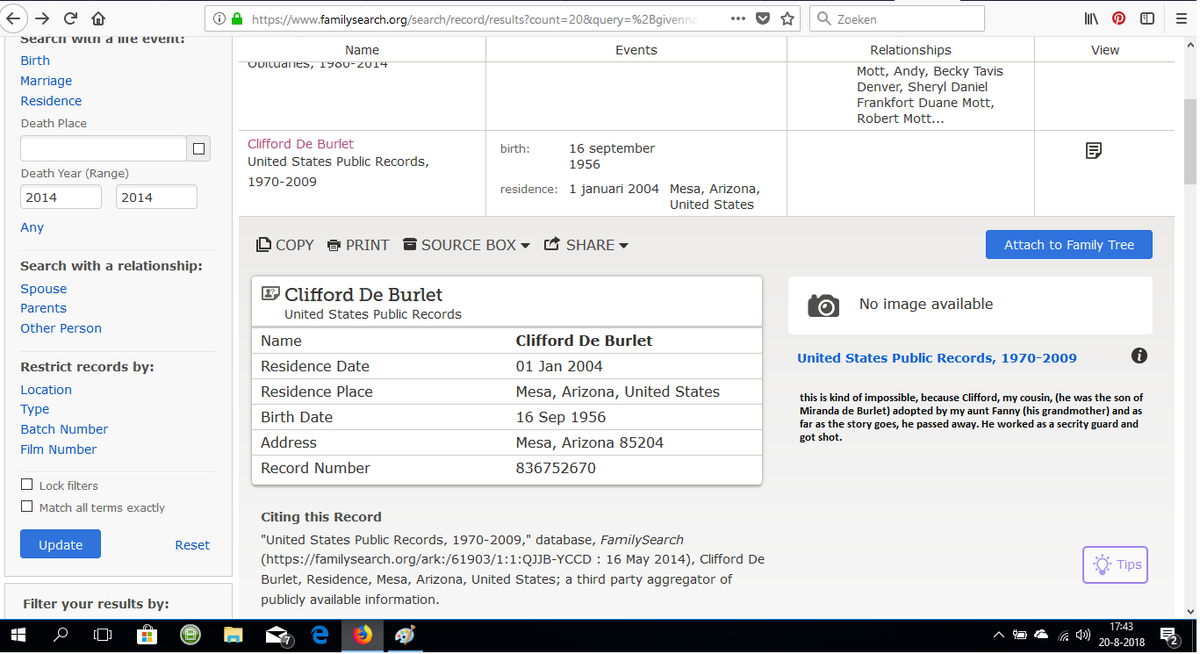
Task: Add a Birth life event filter
Action: tap(35, 61)
